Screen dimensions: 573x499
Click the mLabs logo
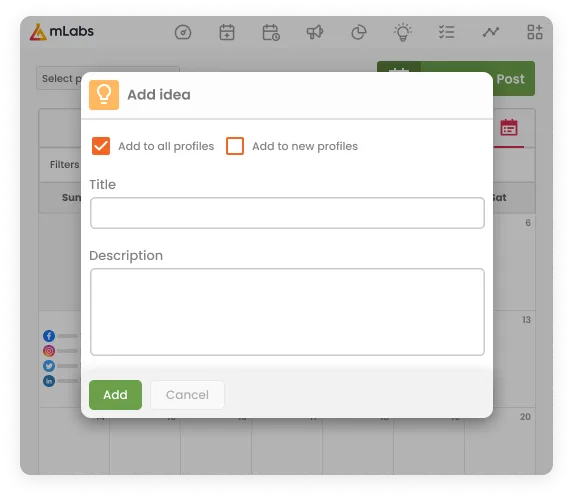pos(62,32)
